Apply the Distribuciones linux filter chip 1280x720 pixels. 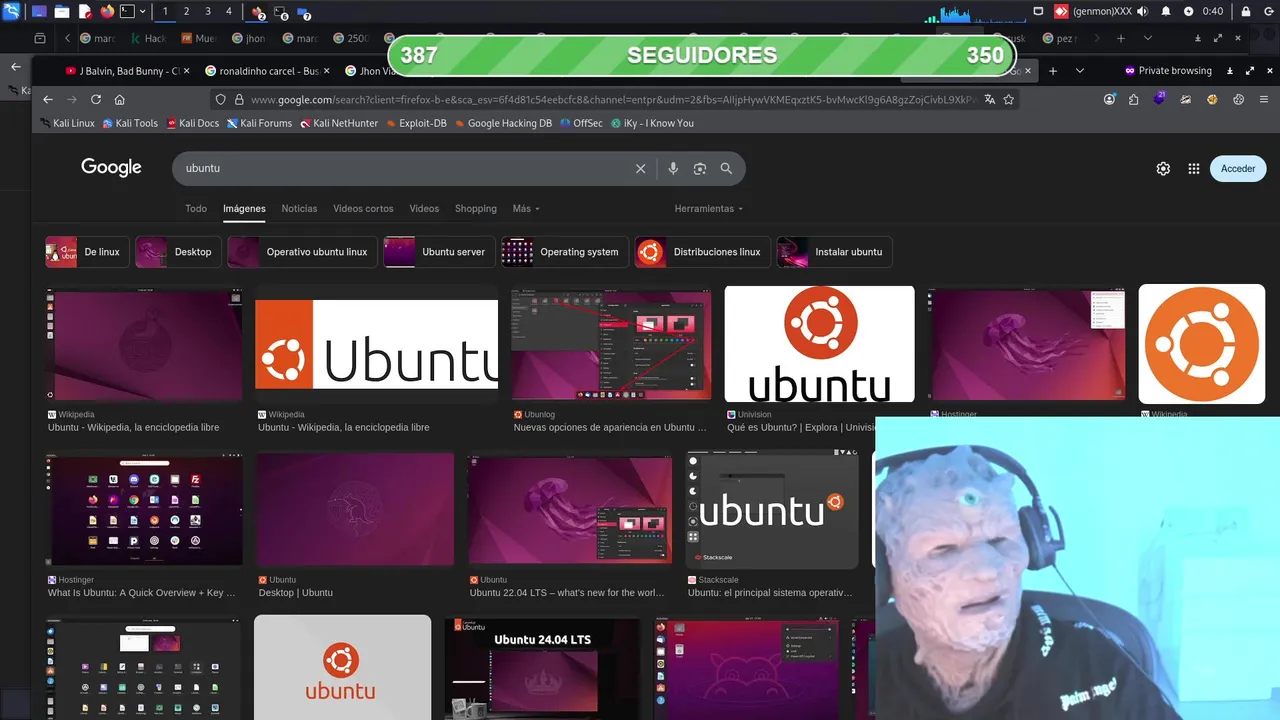[703, 252]
